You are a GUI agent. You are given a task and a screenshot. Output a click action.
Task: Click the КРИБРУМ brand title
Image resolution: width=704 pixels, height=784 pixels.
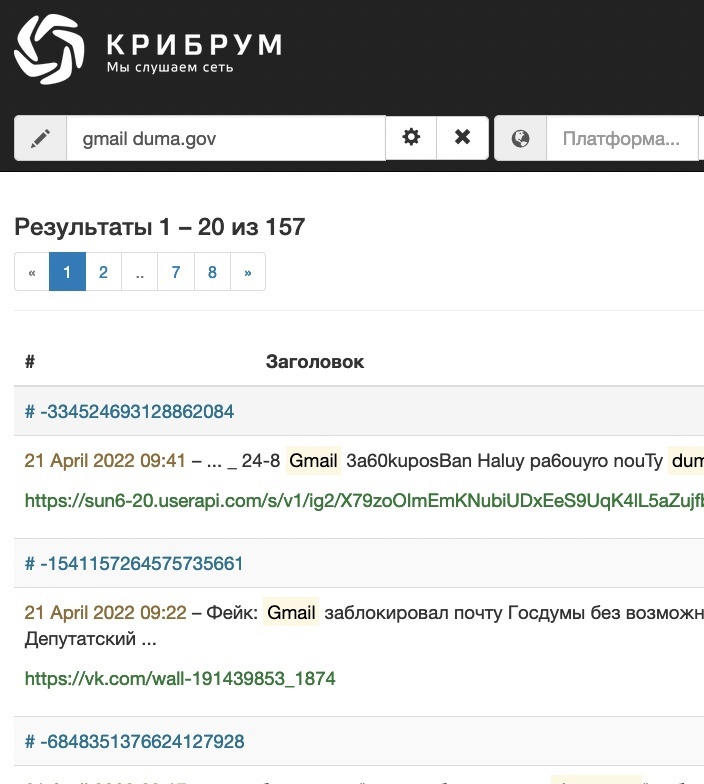[x=194, y=45]
